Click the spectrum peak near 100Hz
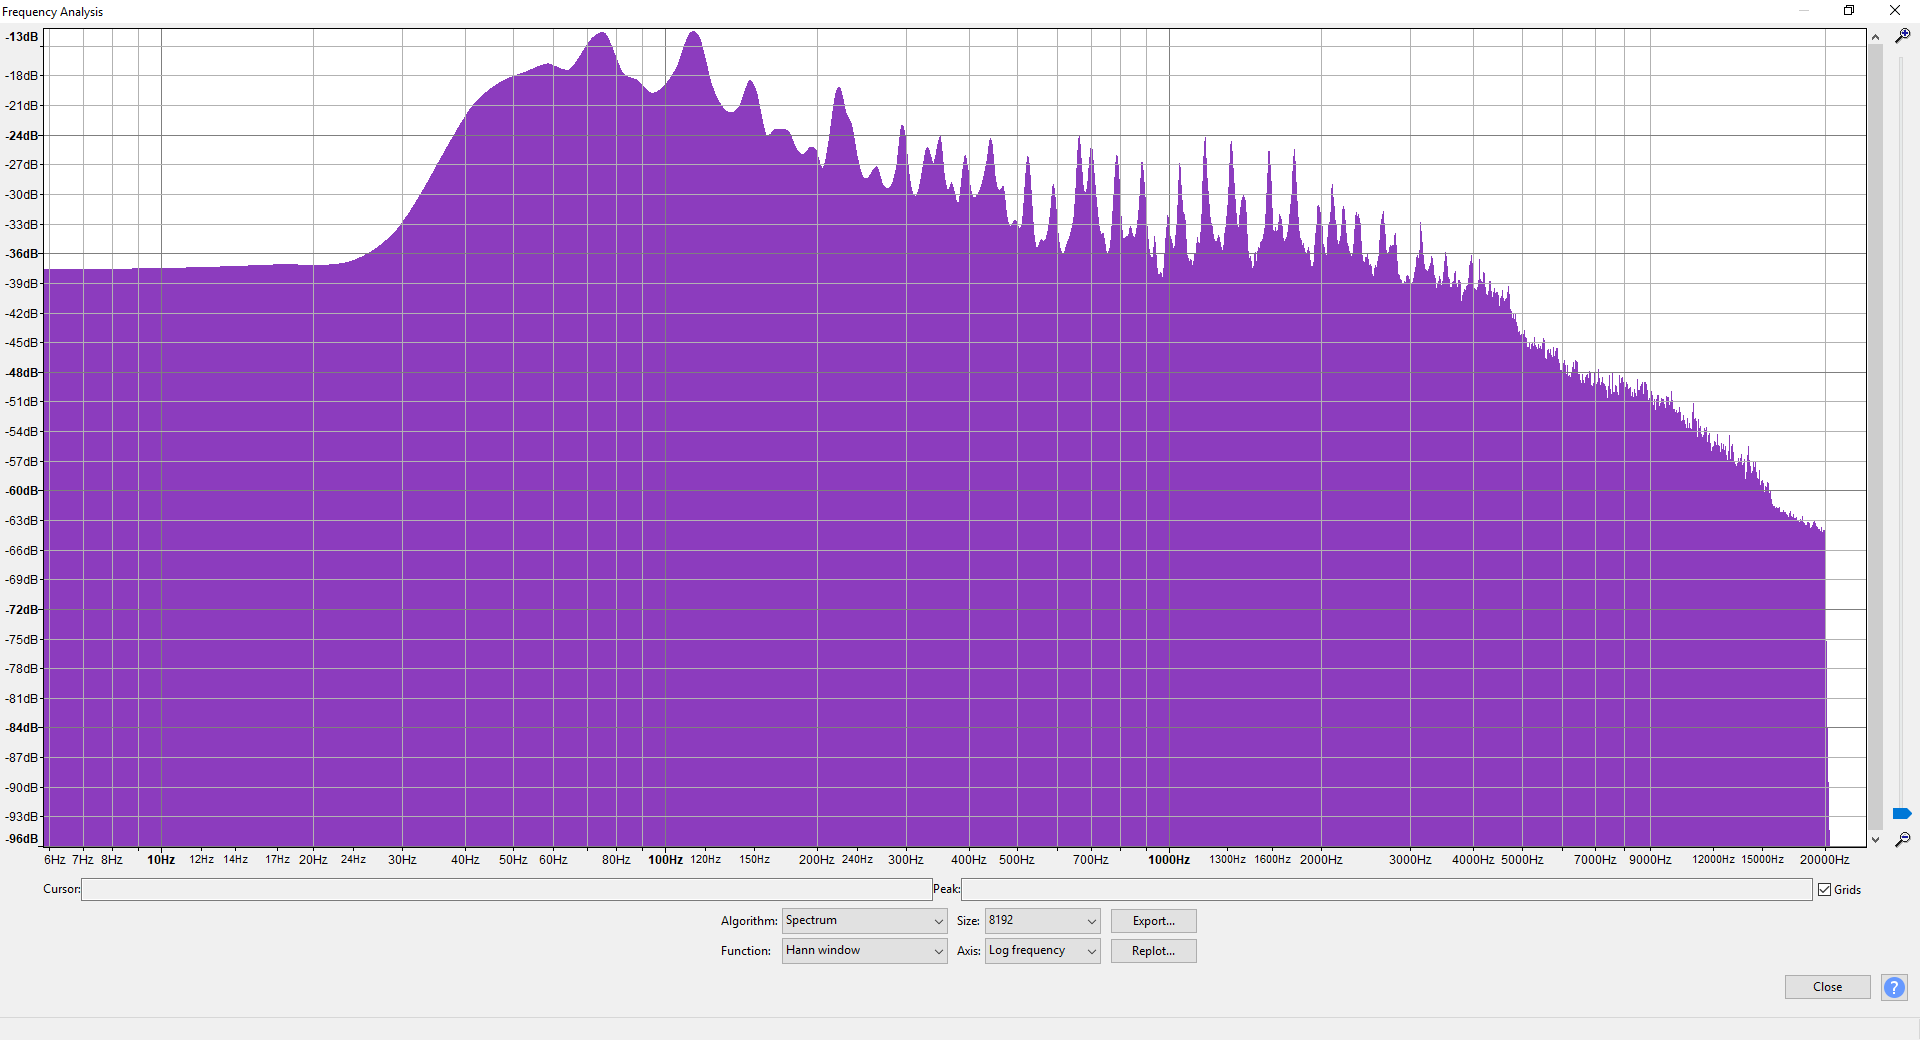 693,34
